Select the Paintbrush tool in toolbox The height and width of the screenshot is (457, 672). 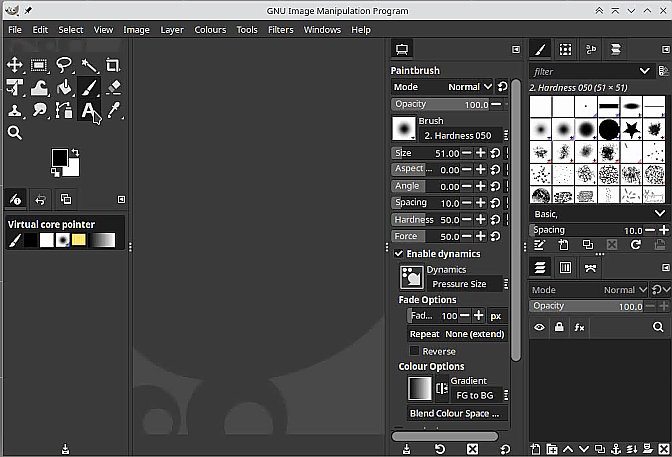tap(89, 87)
